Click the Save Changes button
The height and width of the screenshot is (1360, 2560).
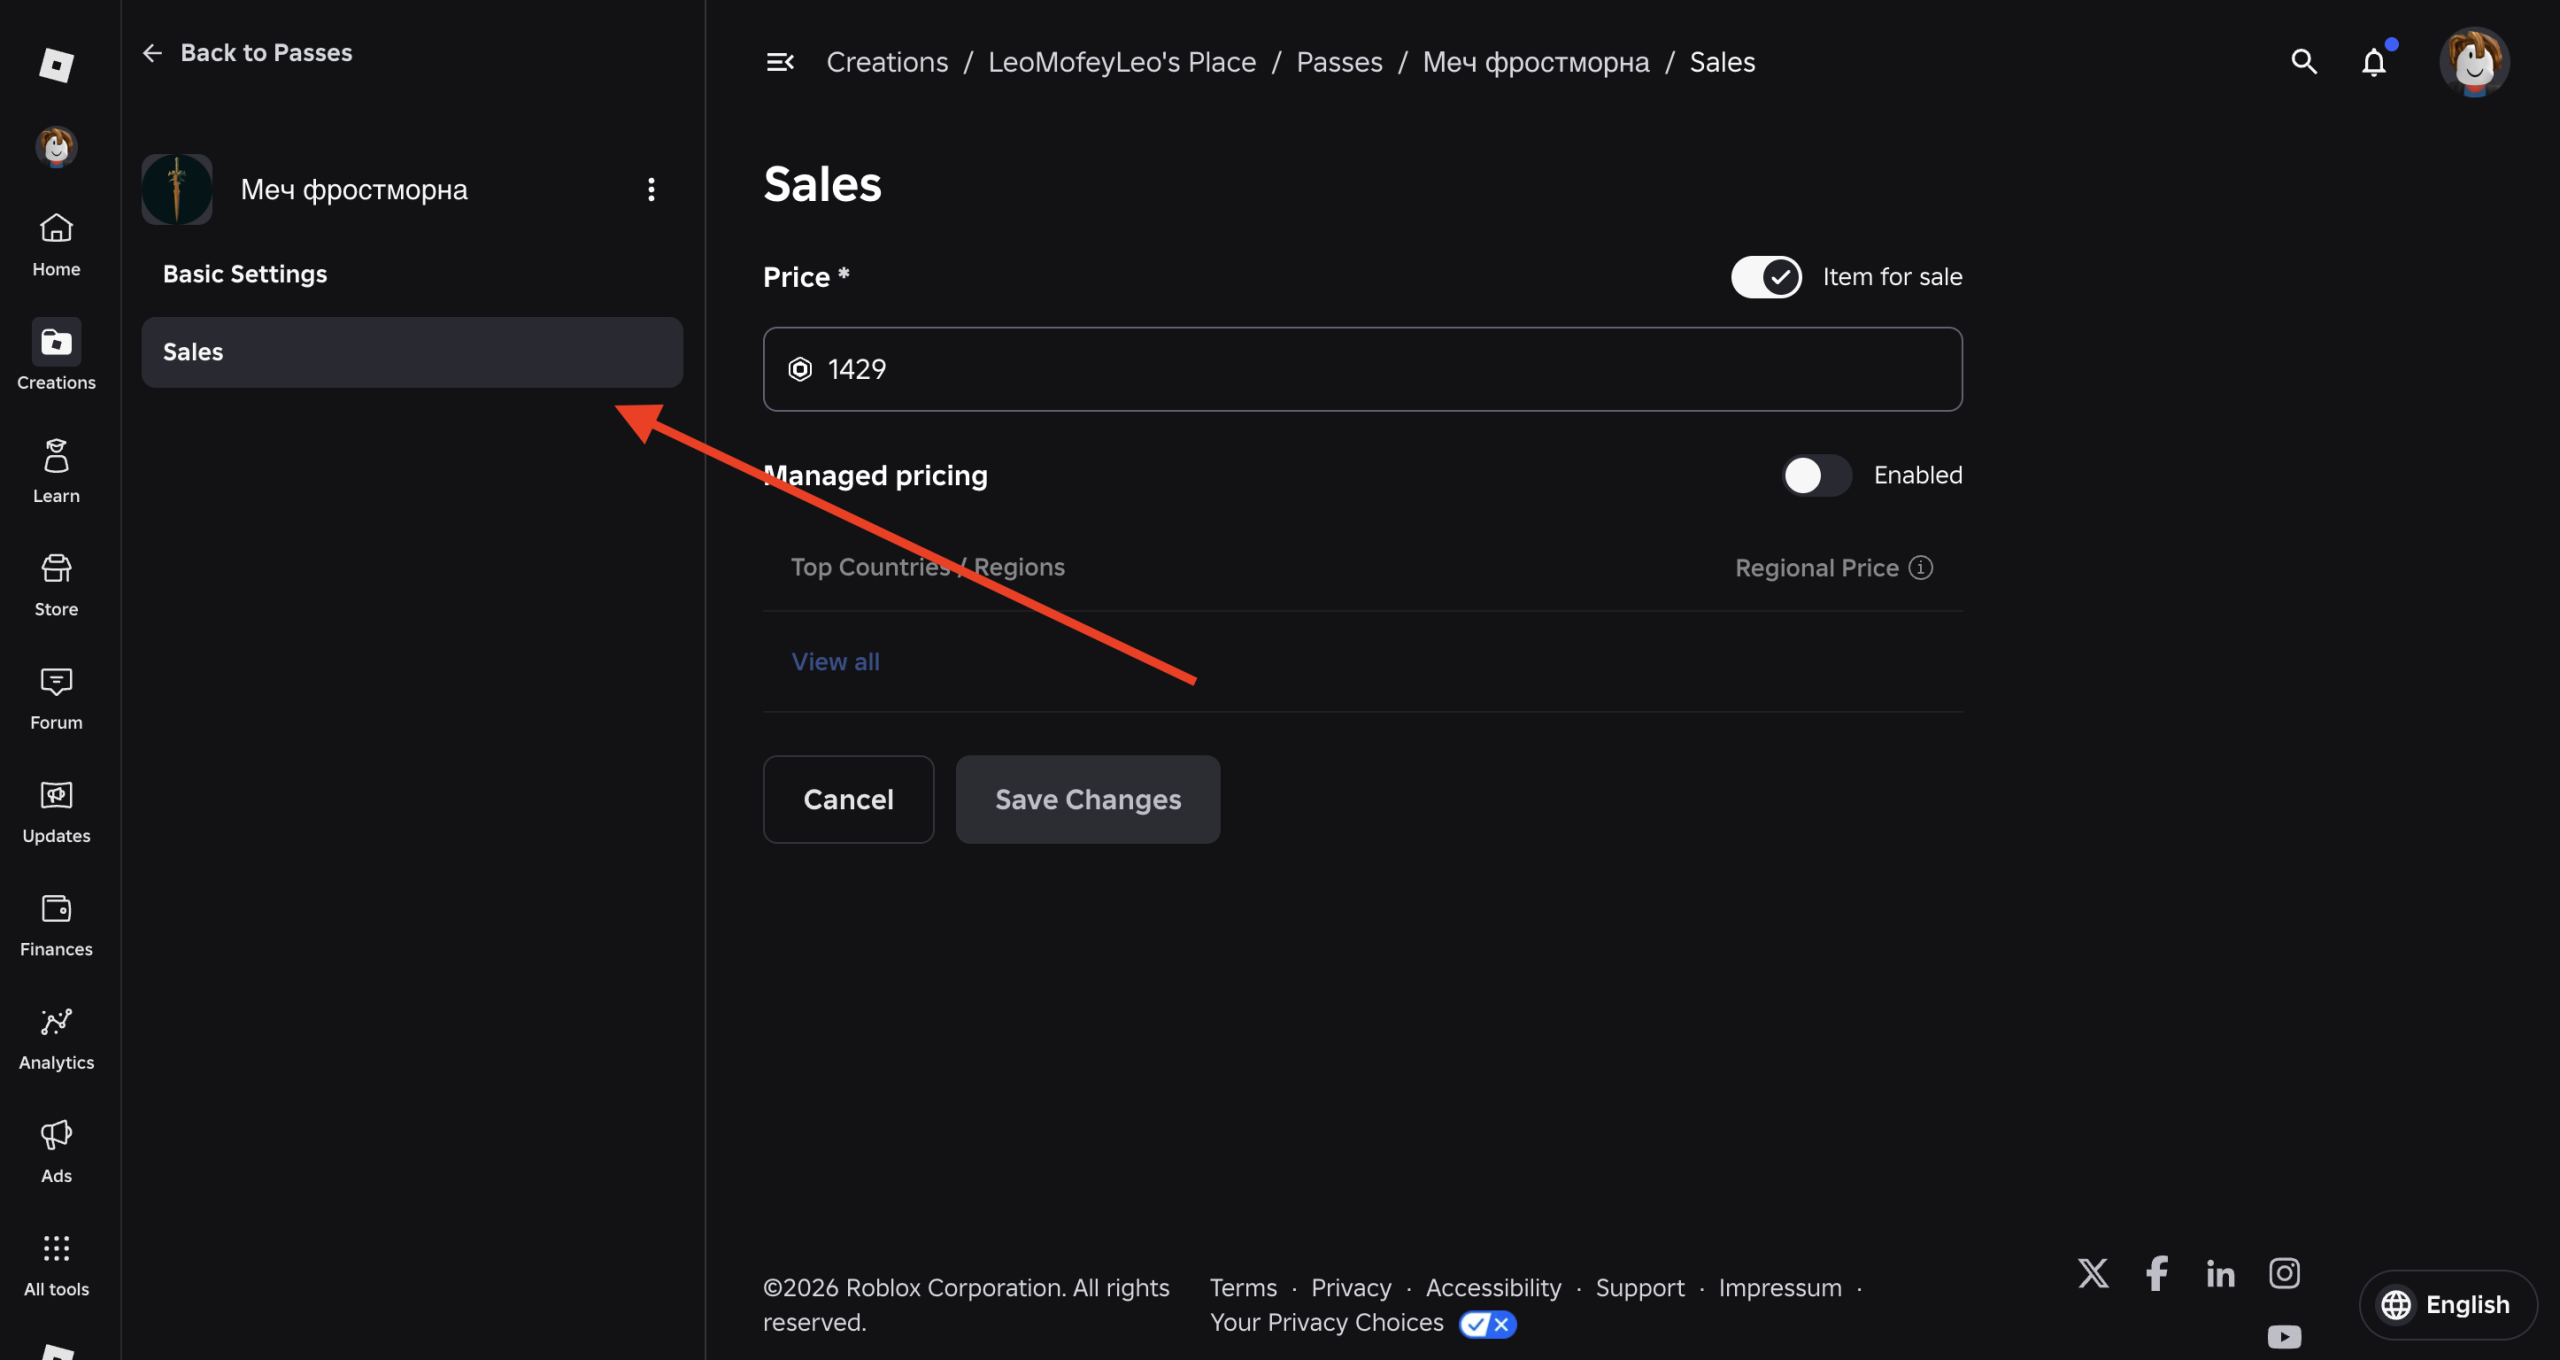tap(1088, 799)
